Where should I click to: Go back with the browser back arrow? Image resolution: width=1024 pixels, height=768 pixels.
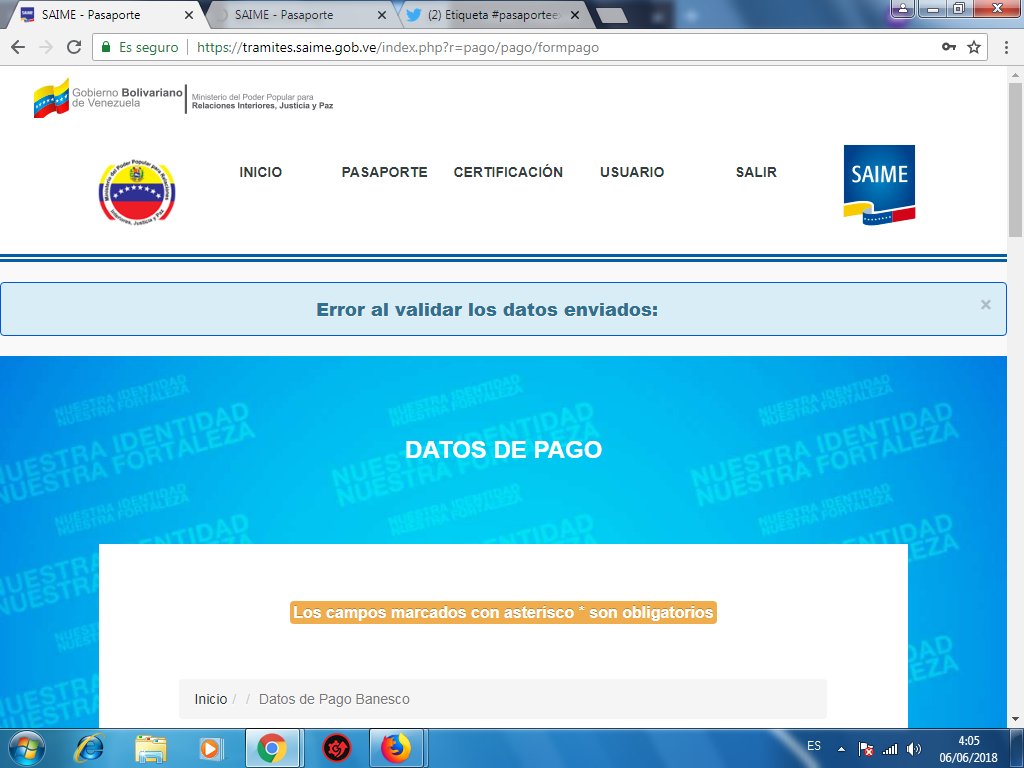coord(18,47)
